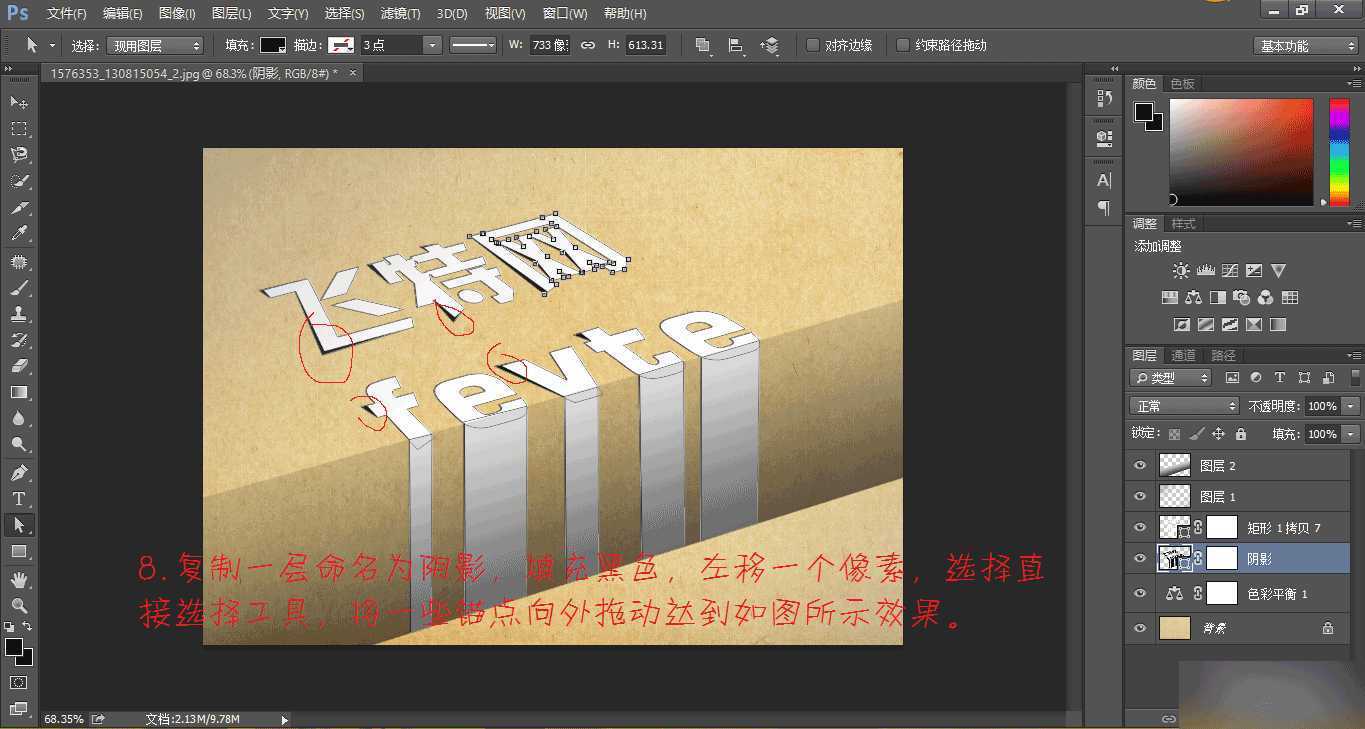Open a Curves adjustment layer
The width and height of the screenshot is (1365, 729).
tap(1230, 270)
